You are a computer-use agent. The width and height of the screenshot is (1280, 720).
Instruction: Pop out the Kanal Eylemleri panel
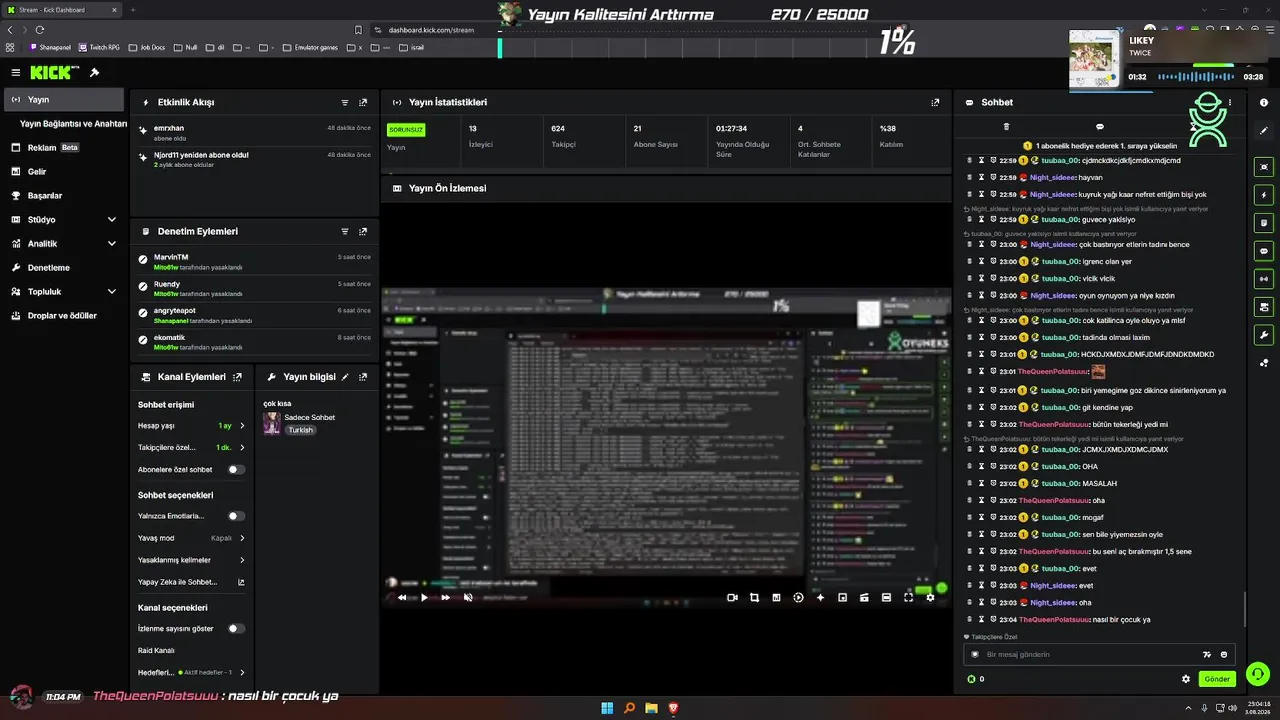point(237,377)
